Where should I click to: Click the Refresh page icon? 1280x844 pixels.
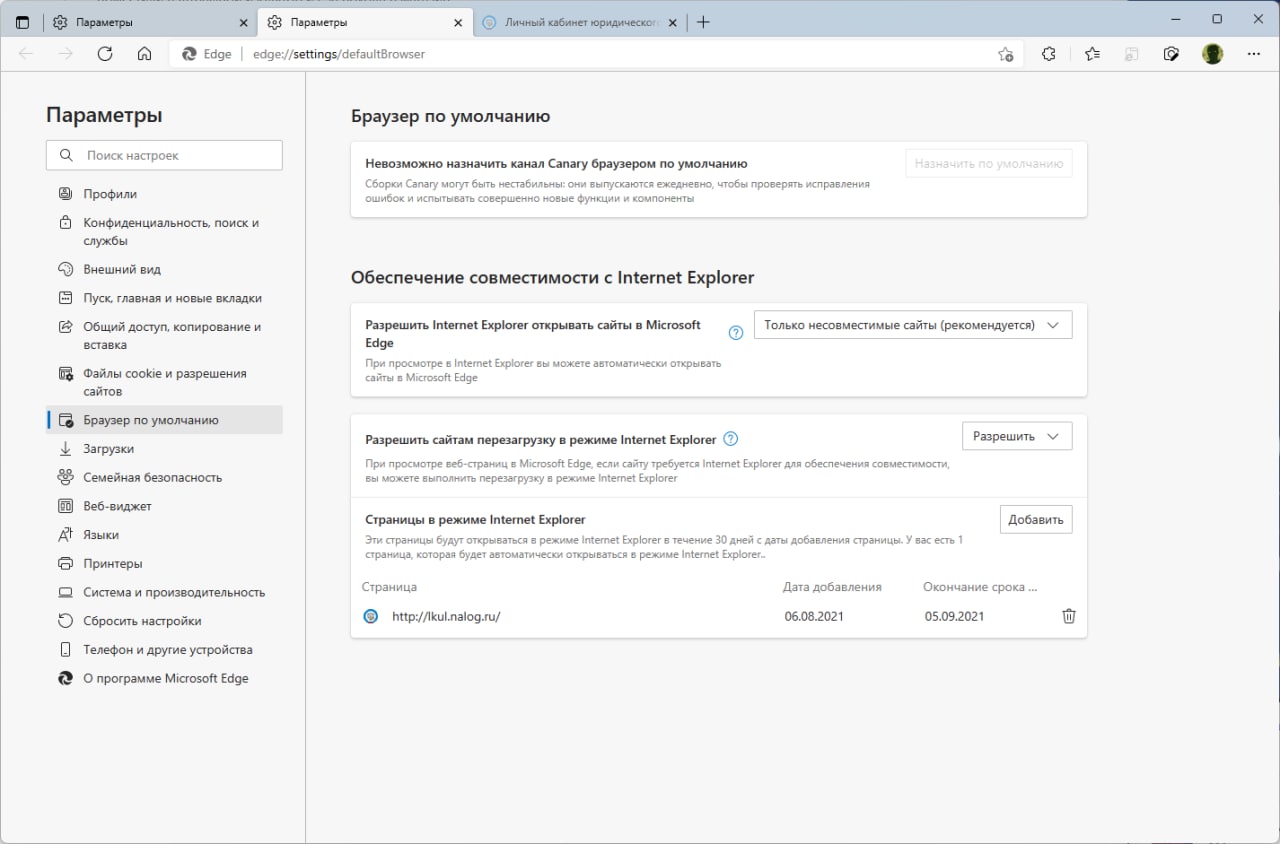(x=105, y=54)
